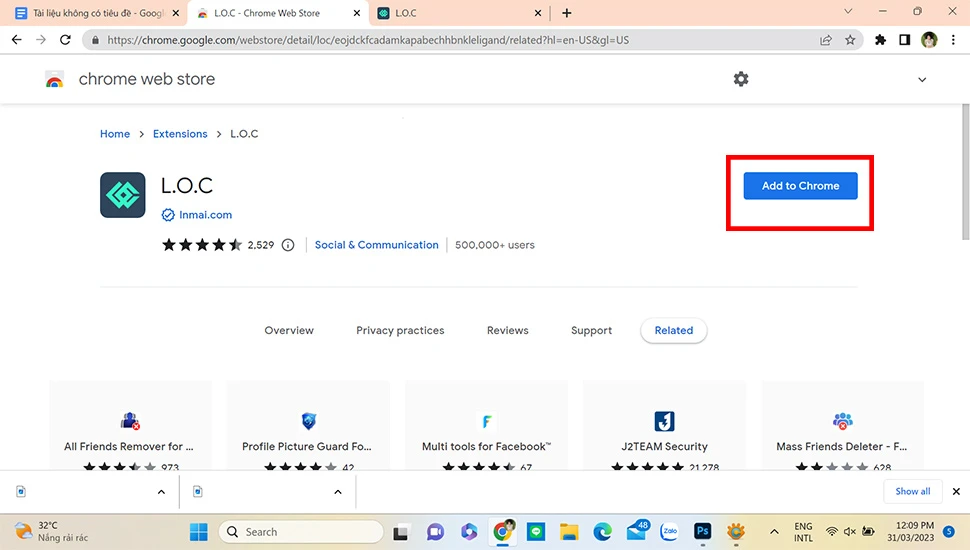Image resolution: width=970 pixels, height=550 pixels.
Task: Share this page via address bar icon
Action: (x=825, y=40)
